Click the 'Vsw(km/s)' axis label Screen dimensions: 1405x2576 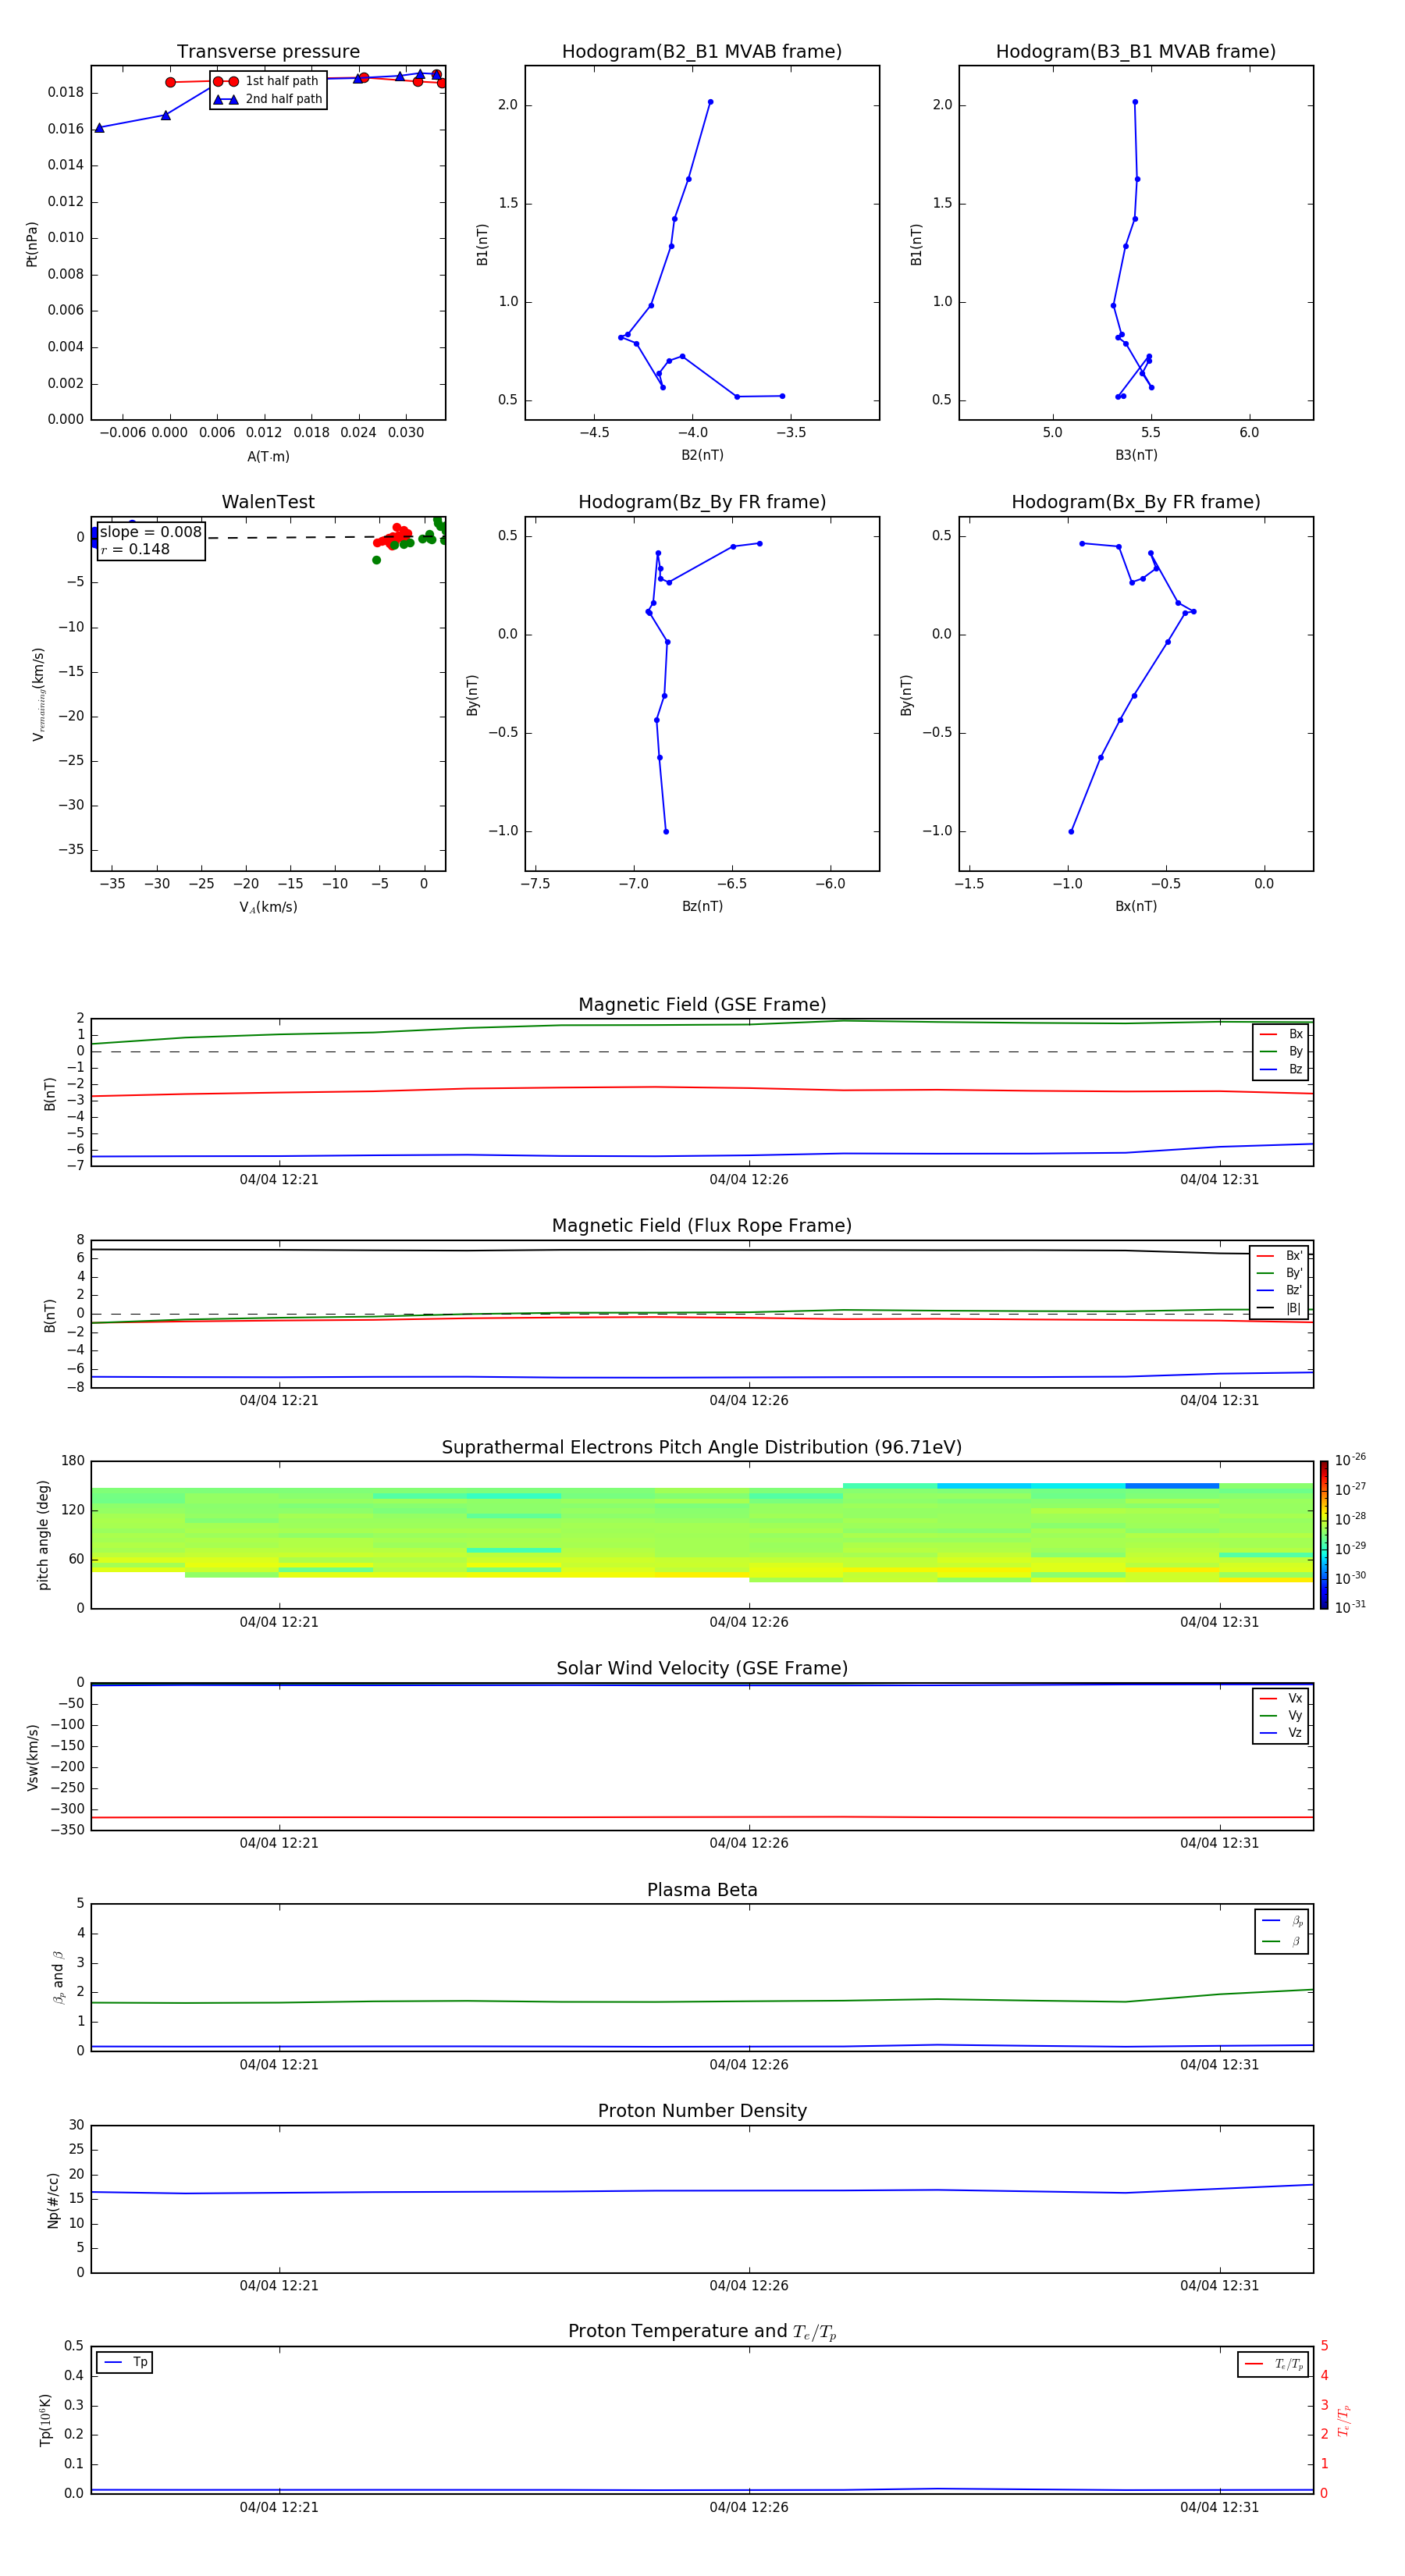click(x=32, y=1757)
